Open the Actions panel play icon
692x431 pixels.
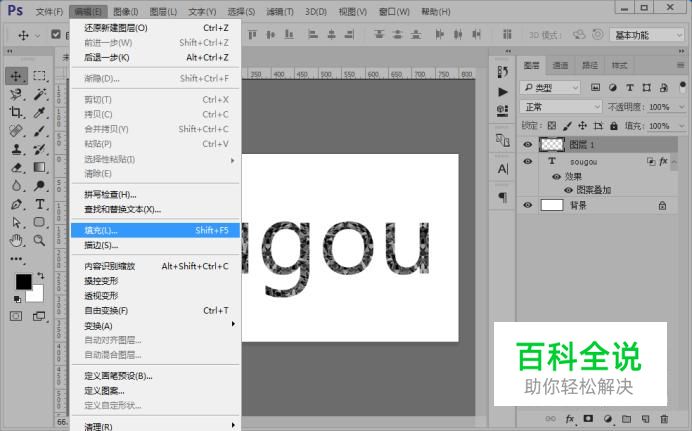[503, 92]
